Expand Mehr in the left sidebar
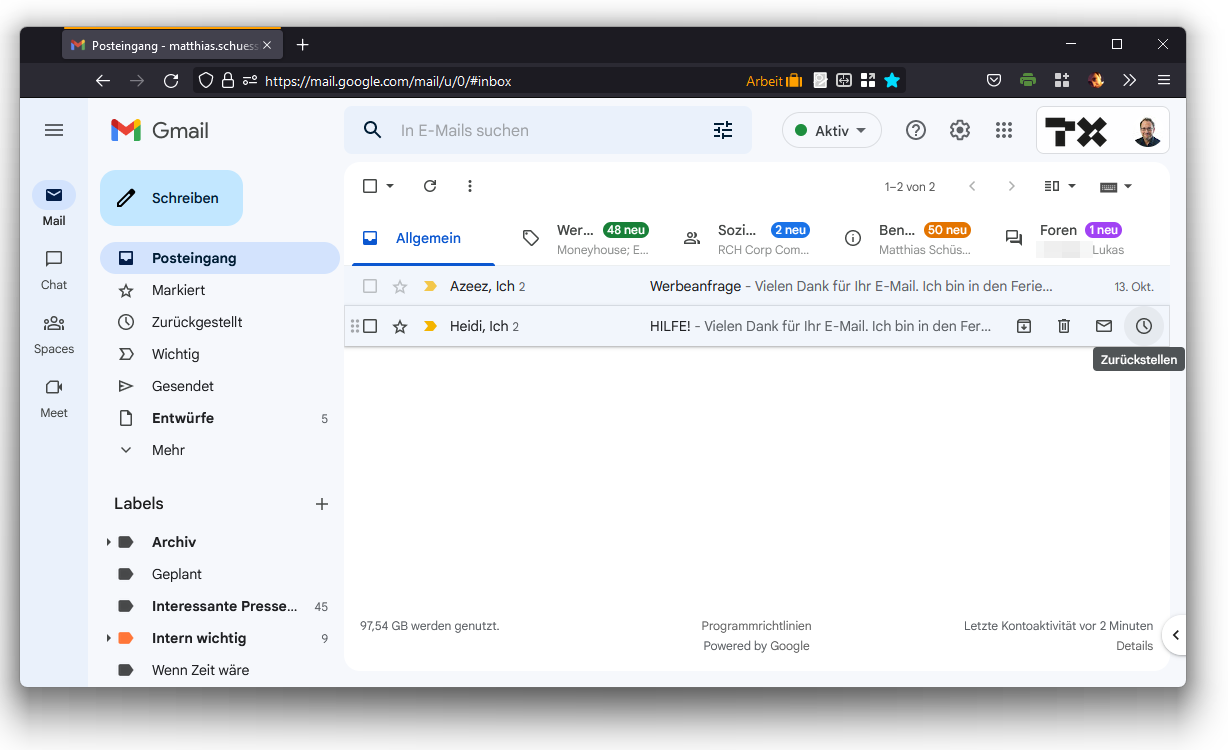The width and height of the screenshot is (1228, 750). (168, 450)
